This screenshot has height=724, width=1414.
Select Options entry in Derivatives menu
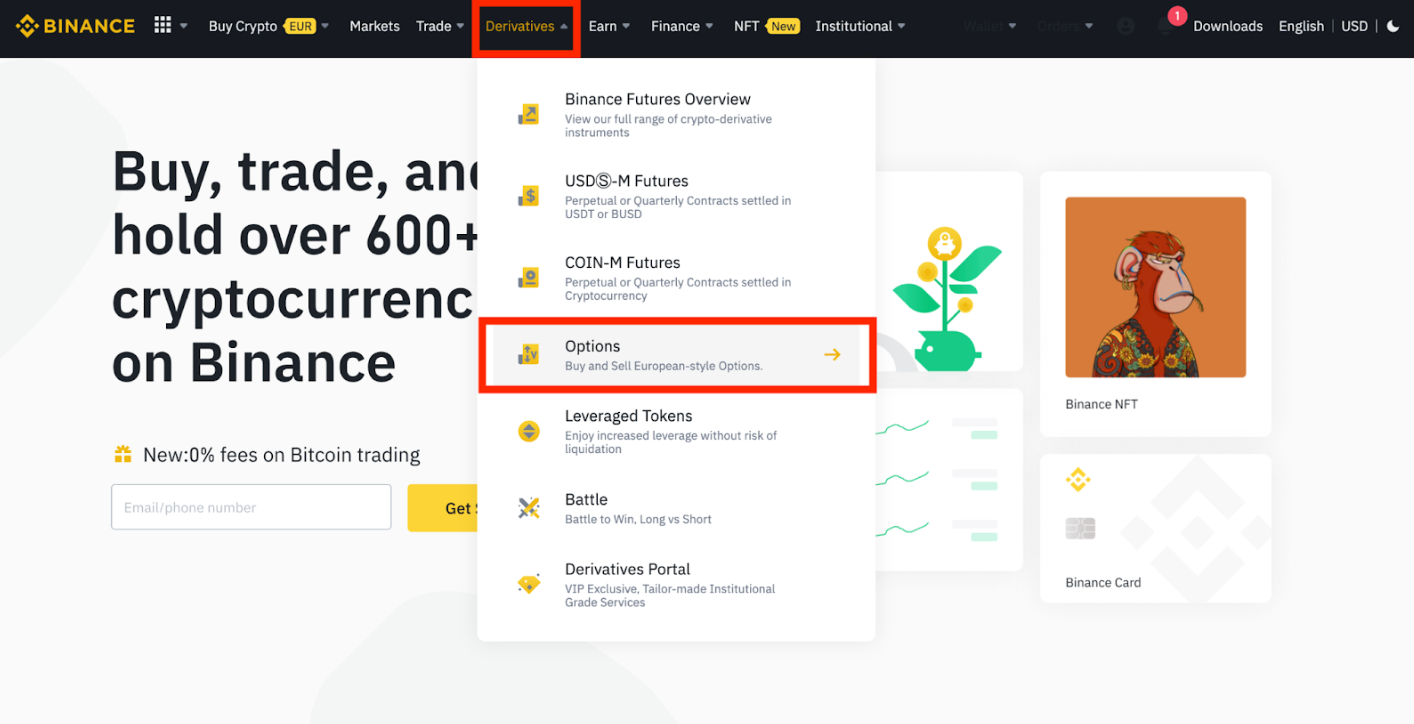pyautogui.click(x=676, y=354)
